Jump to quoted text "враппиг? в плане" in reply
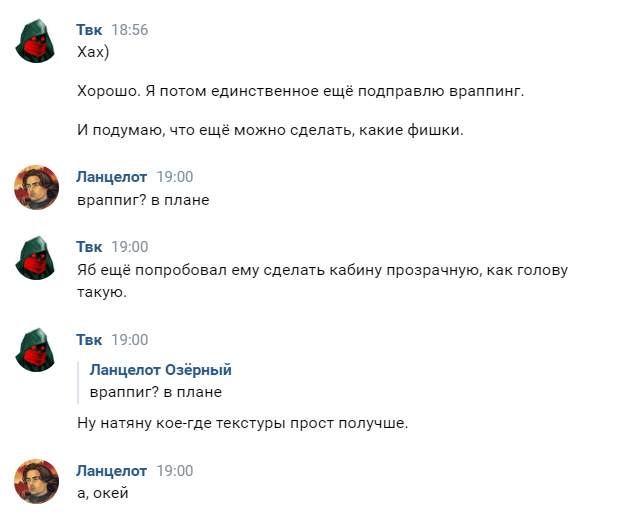 click(155, 392)
